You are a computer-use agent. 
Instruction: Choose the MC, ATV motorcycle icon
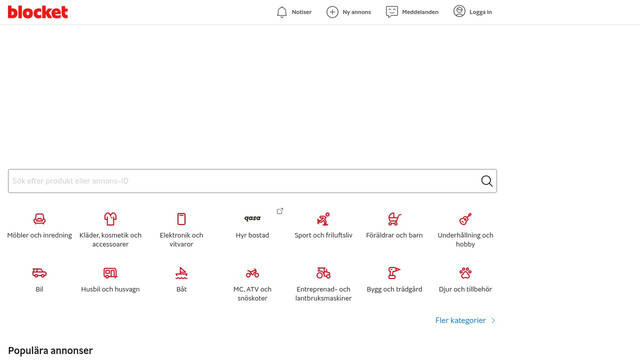pyautogui.click(x=252, y=273)
